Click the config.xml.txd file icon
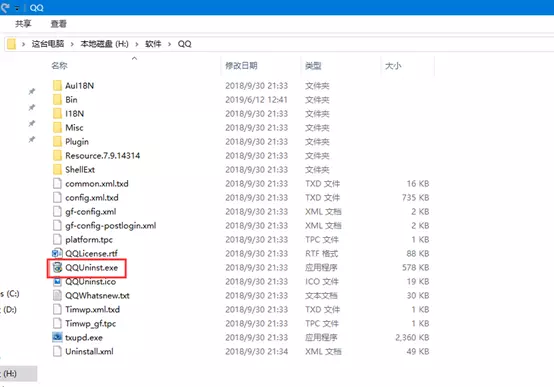This screenshot has height=387, width=554. click(x=57, y=198)
